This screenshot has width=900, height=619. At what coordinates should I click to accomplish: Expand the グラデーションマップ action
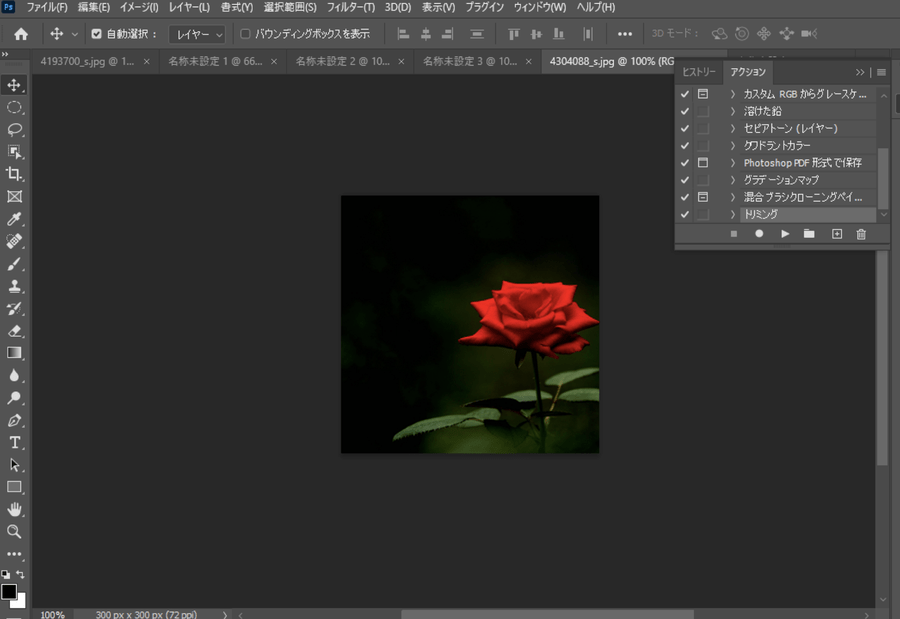pyautogui.click(x=733, y=180)
